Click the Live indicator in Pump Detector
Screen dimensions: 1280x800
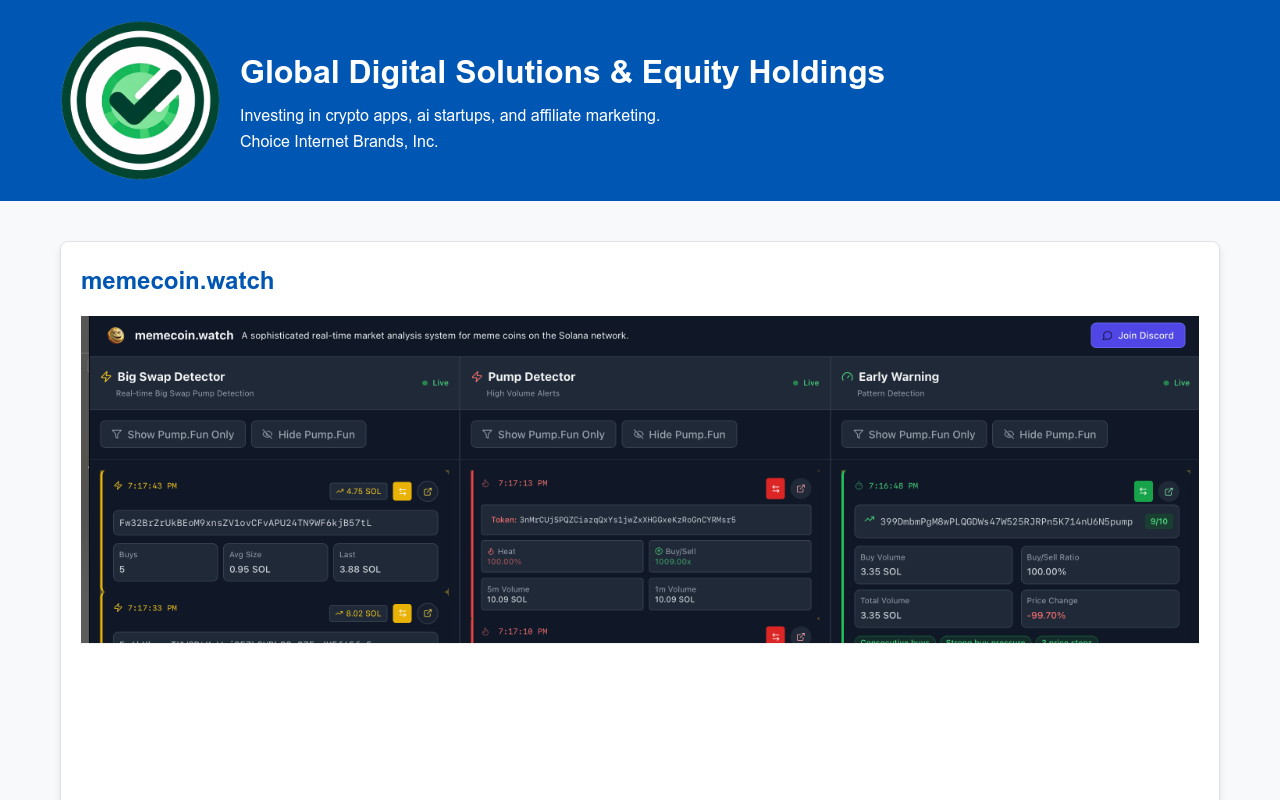tap(806, 383)
